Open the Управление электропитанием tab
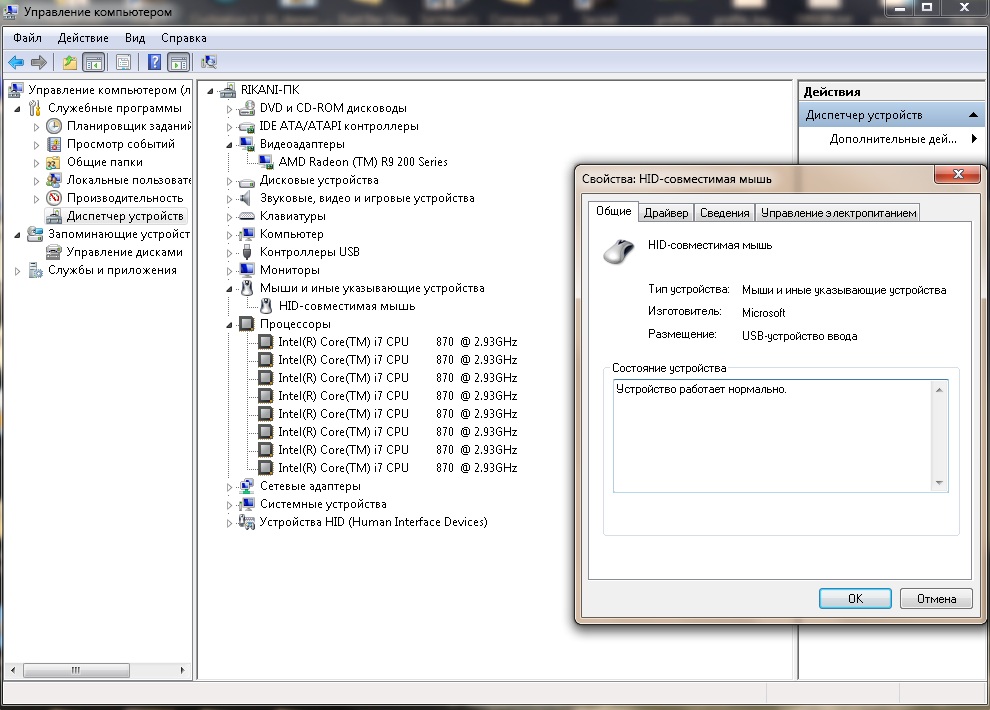 tap(837, 213)
